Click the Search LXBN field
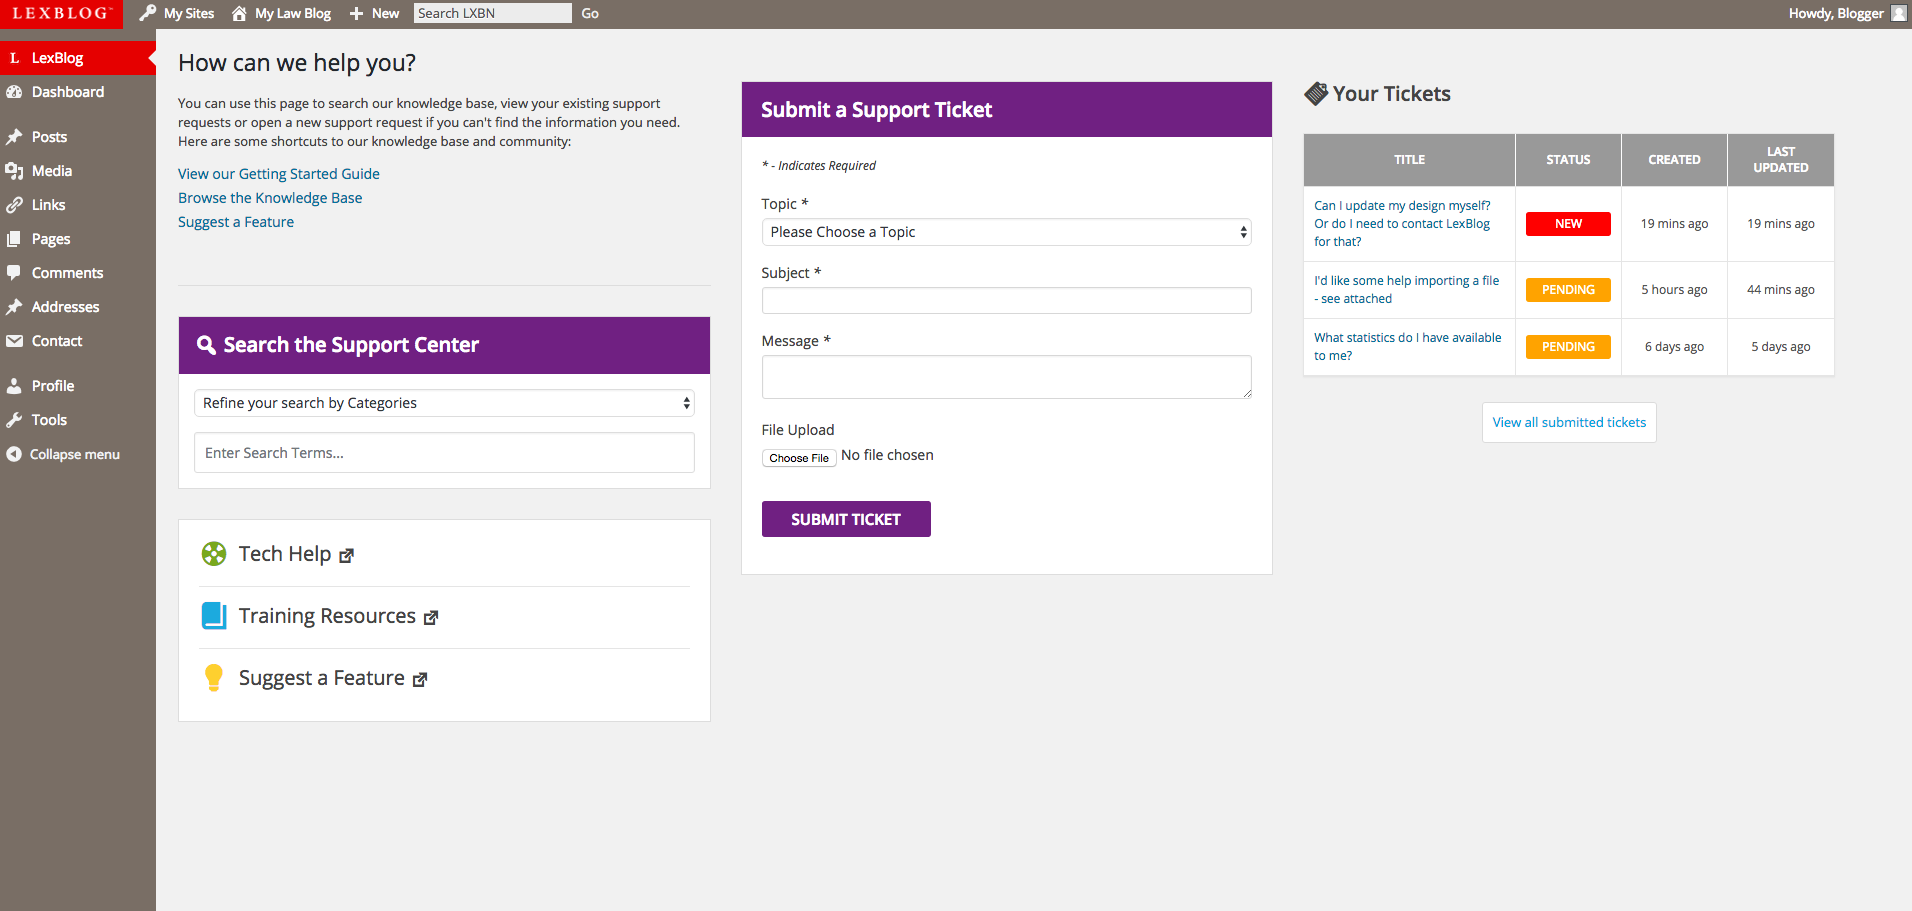 click(492, 13)
